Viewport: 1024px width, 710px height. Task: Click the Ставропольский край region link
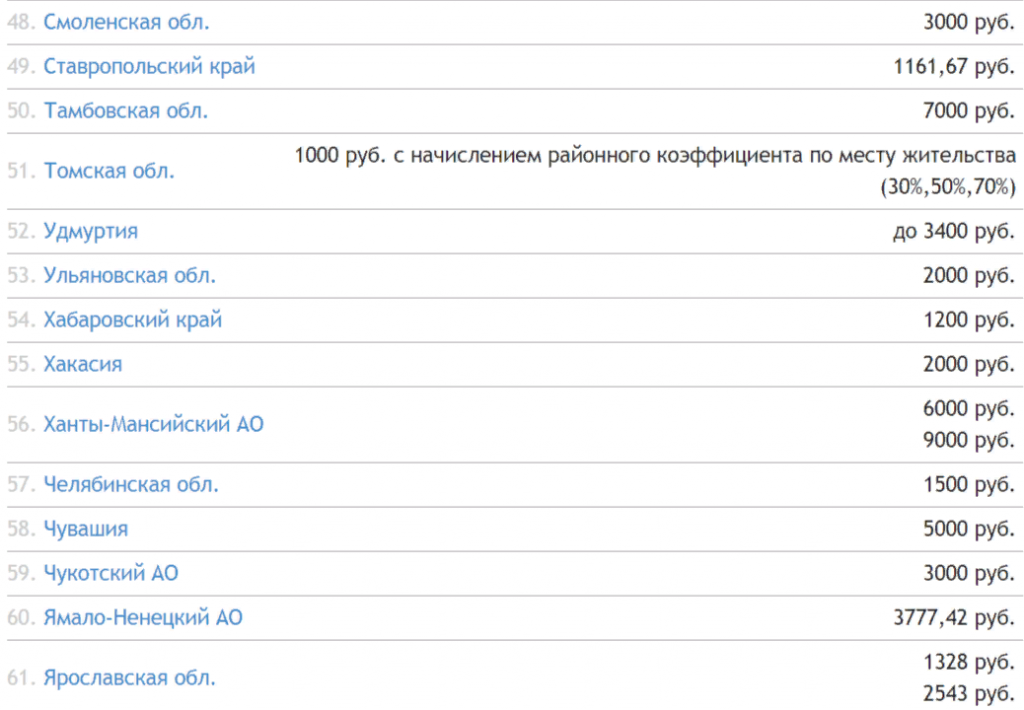[x=149, y=67]
